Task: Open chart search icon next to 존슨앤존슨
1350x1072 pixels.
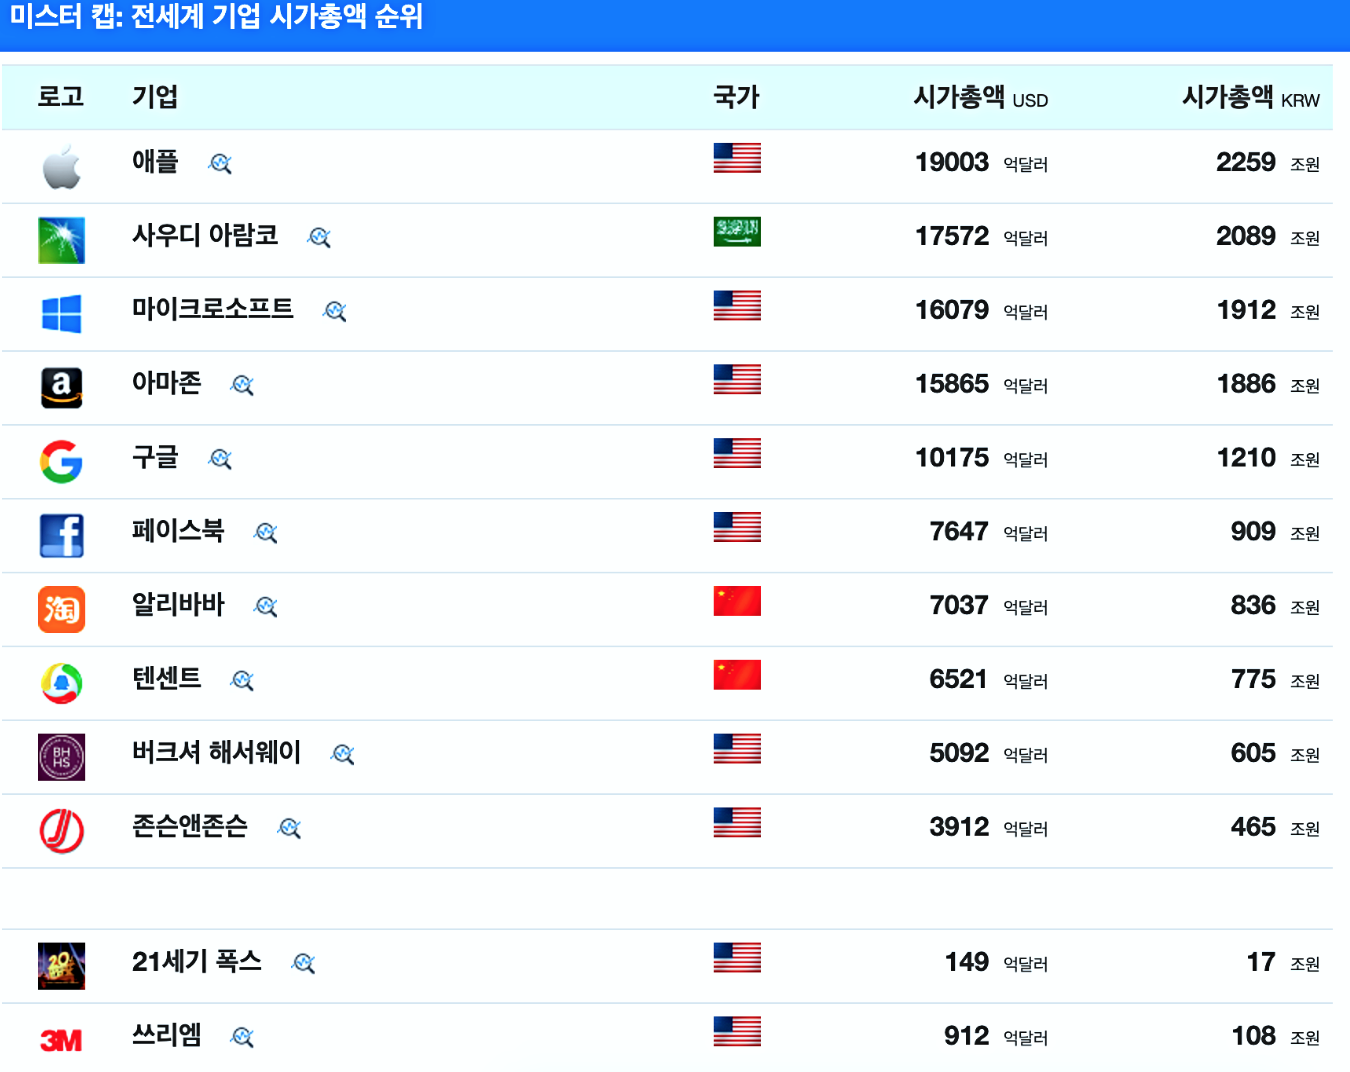Action: 290,828
